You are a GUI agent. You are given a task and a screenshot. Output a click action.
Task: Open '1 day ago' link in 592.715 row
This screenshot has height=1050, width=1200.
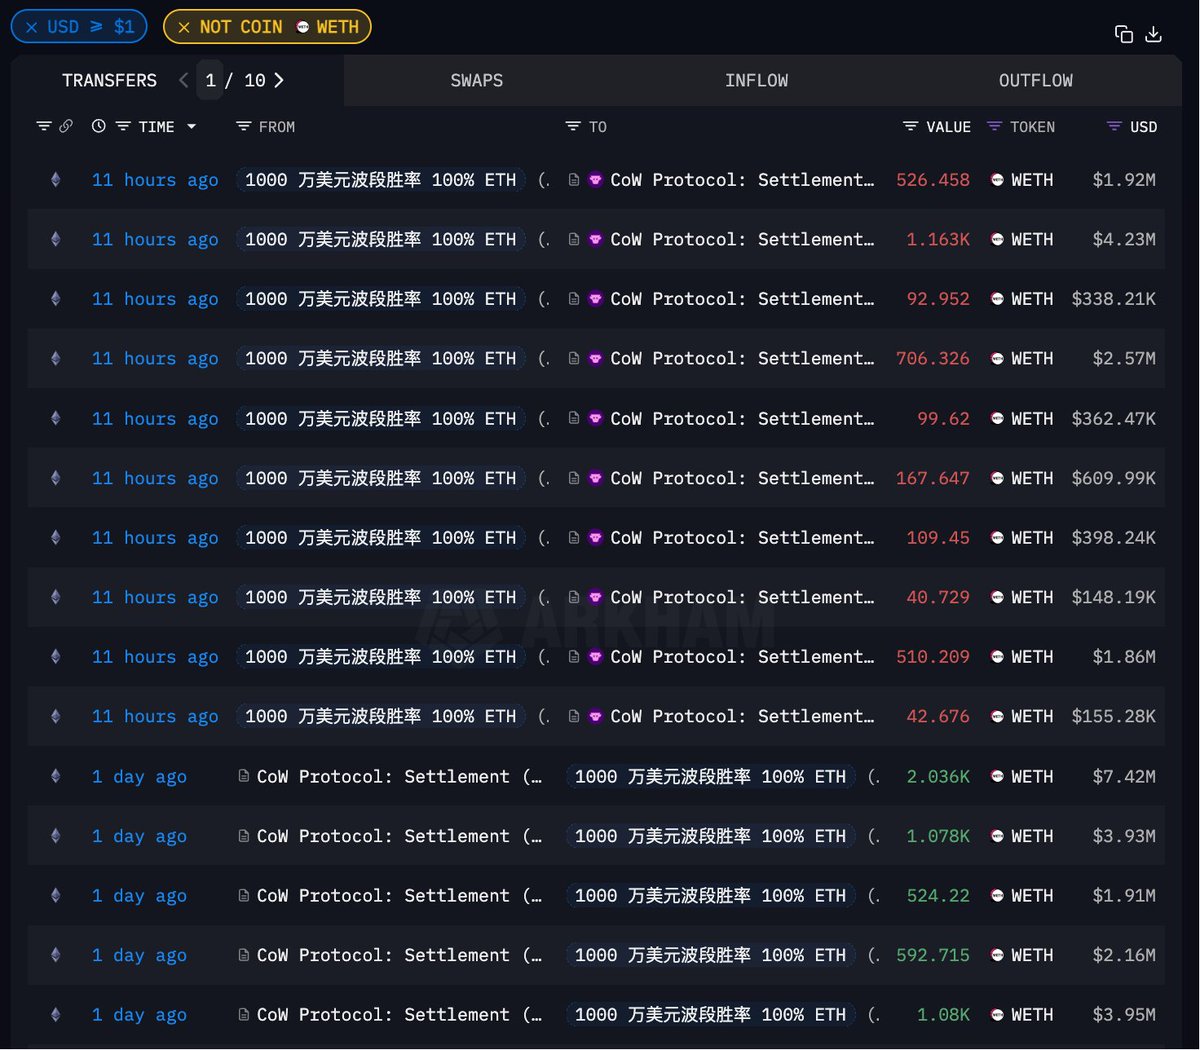pos(139,955)
